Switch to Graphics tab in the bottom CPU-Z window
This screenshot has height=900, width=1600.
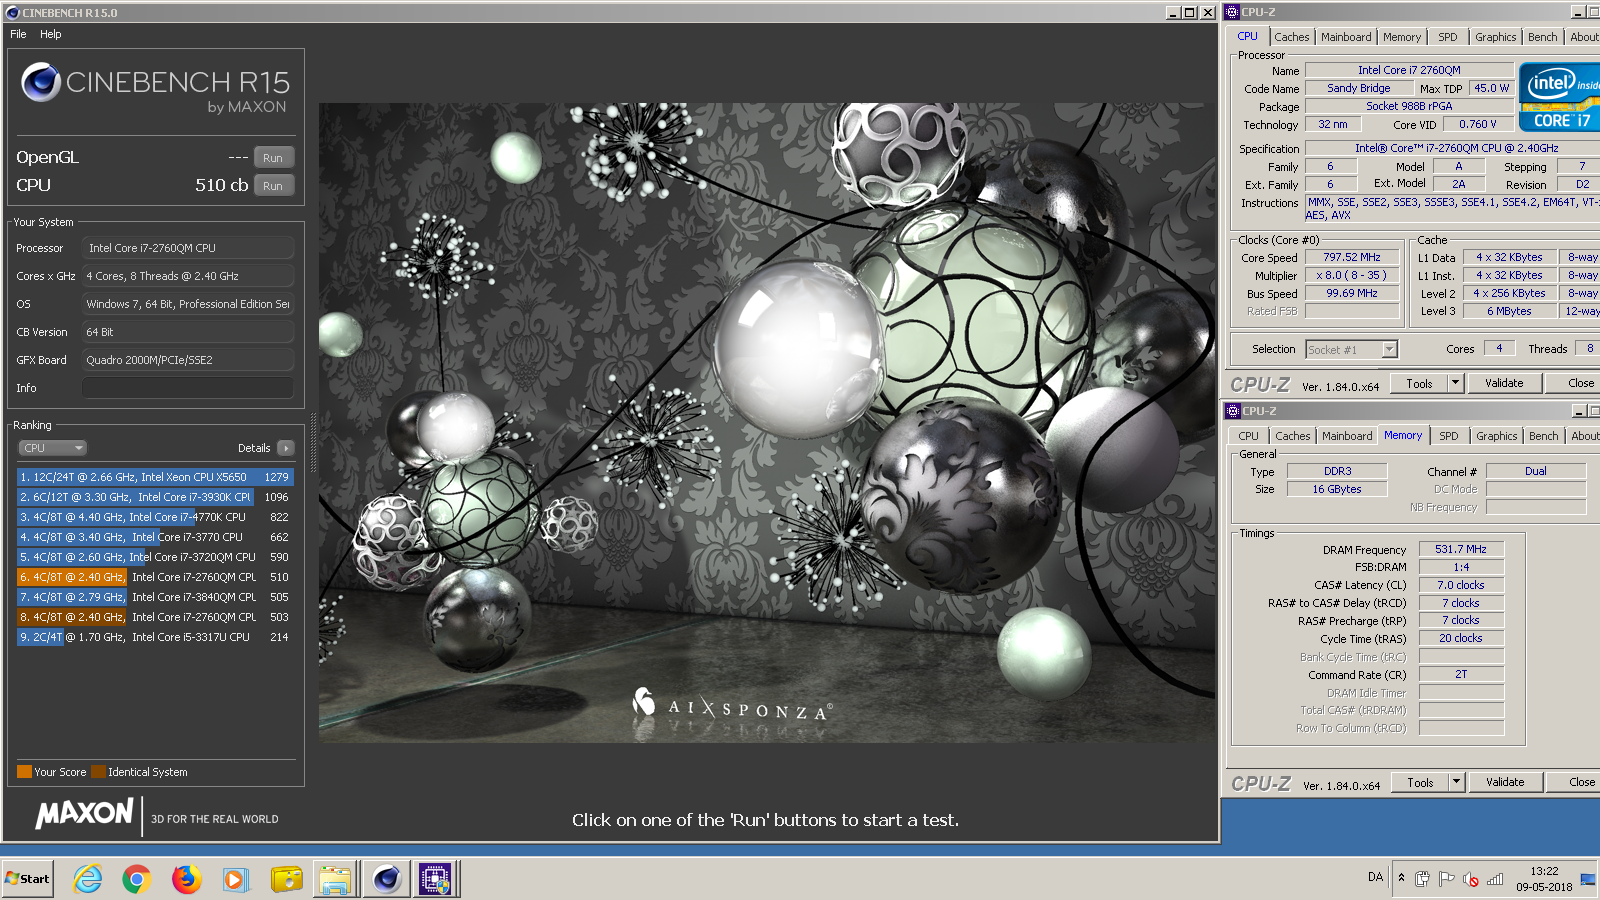point(1496,436)
